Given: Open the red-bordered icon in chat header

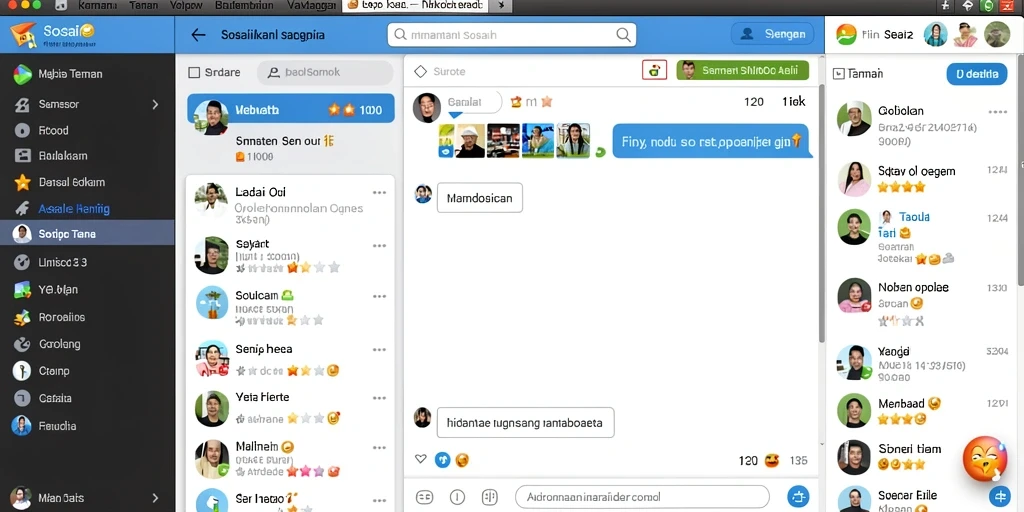Looking at the screenshot, I should point(654,71).
